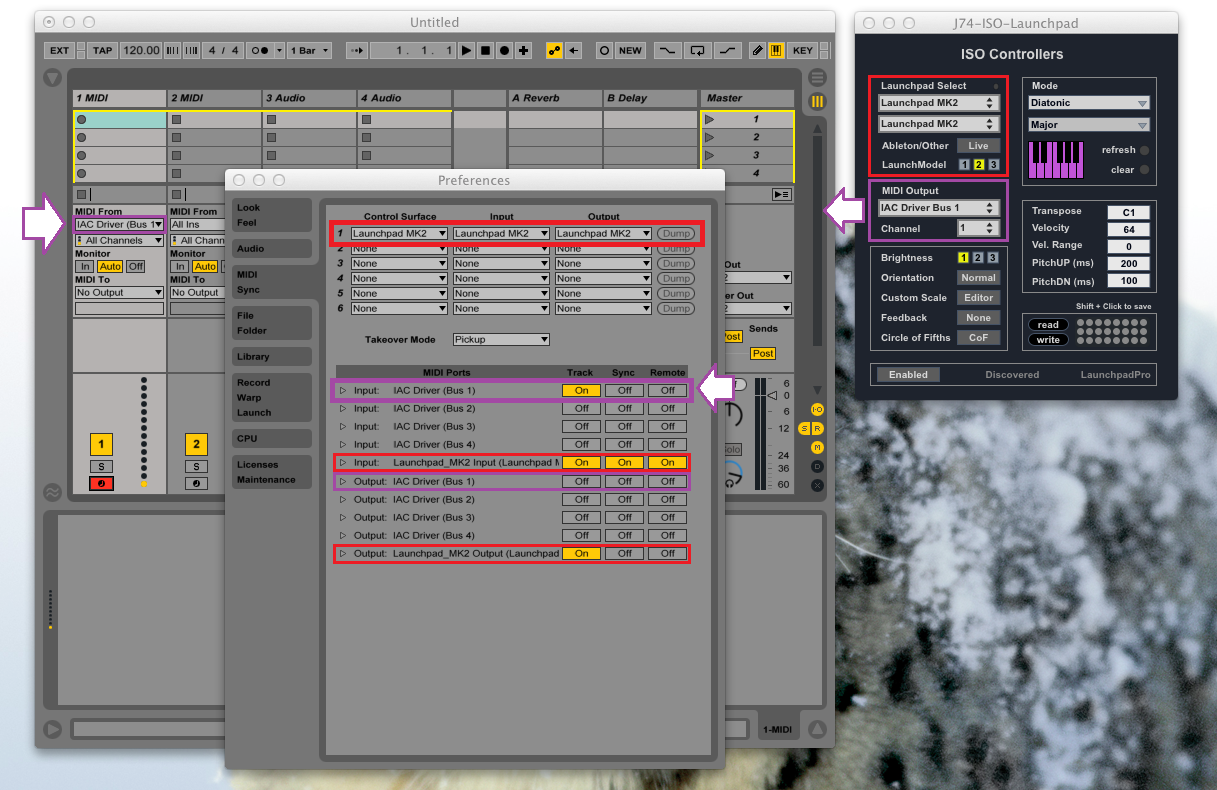The width and height of the screenshot is (1217, 790).
Task: Click the Dump button for control surface 1
Action: click(x=675, y=233)
